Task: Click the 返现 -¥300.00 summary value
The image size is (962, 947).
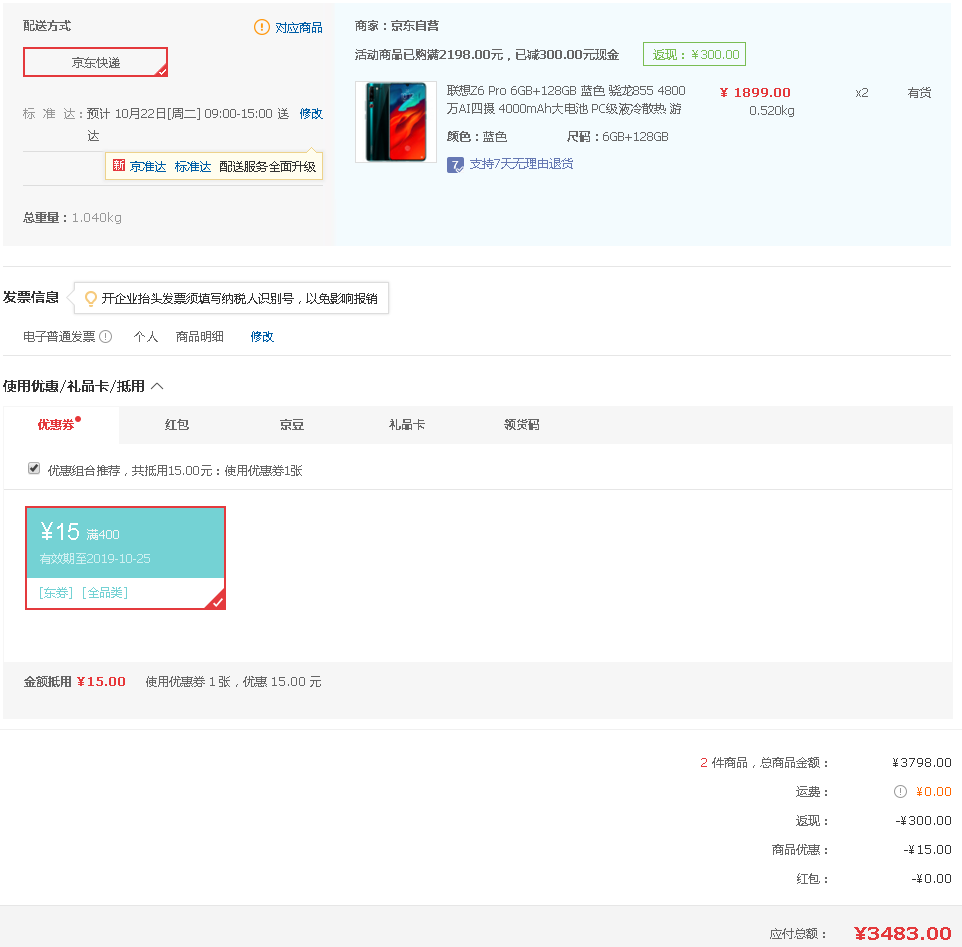Action: point(923,821)
